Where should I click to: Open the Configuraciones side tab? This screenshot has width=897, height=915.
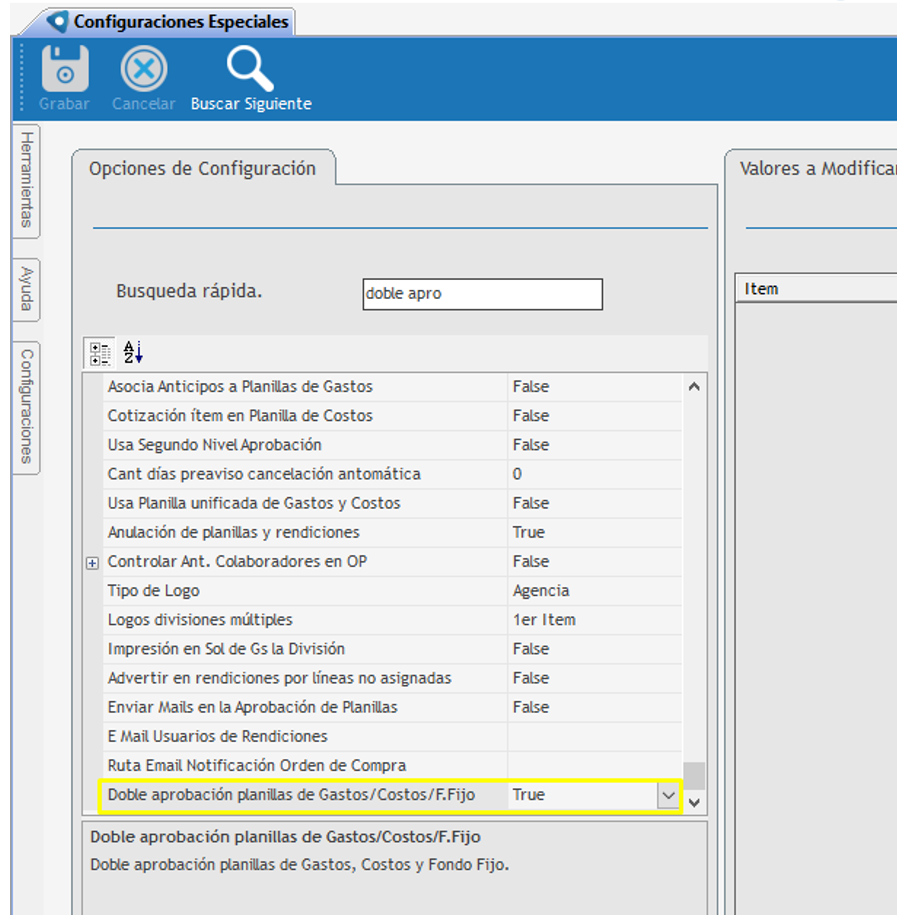pyautogui.click(x=27, y=407)
